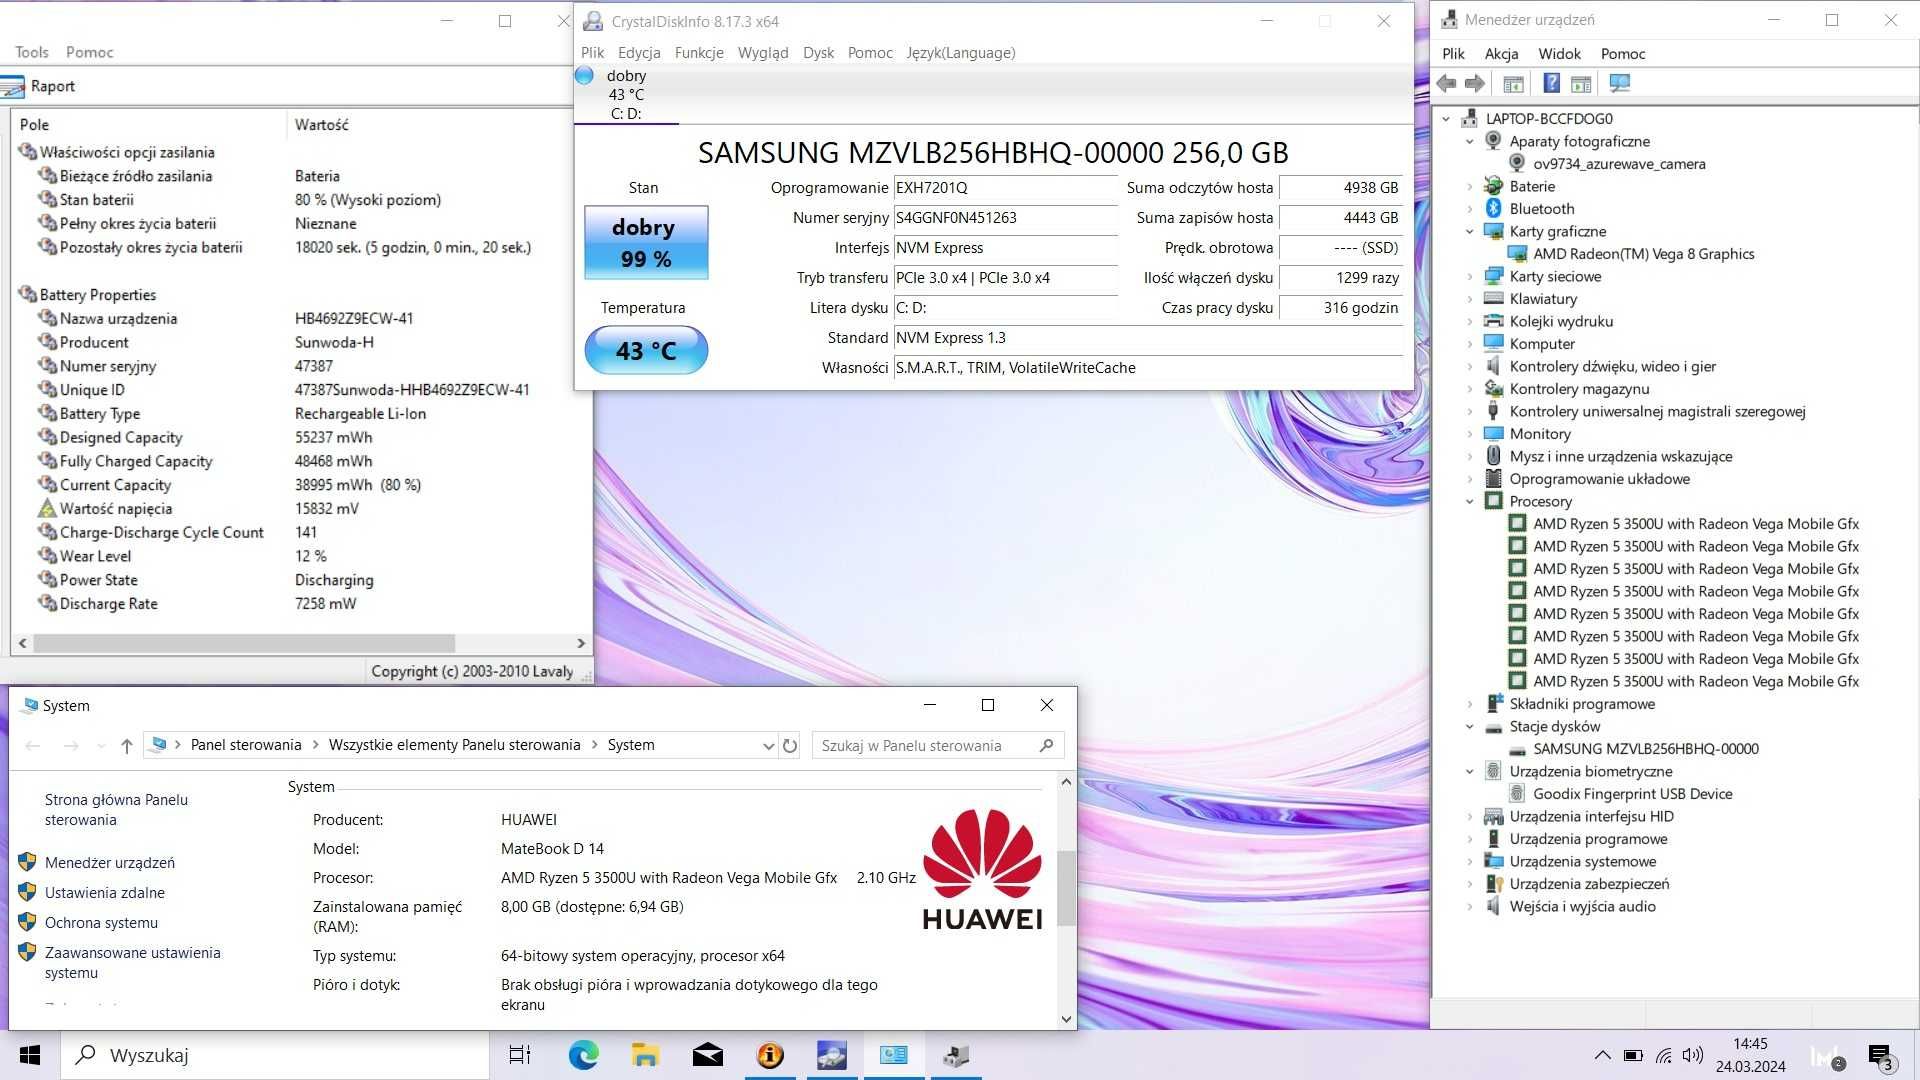Open the address bar history dropdown in System window
Screen dimensions: 1920x1080
click(768, 746)
